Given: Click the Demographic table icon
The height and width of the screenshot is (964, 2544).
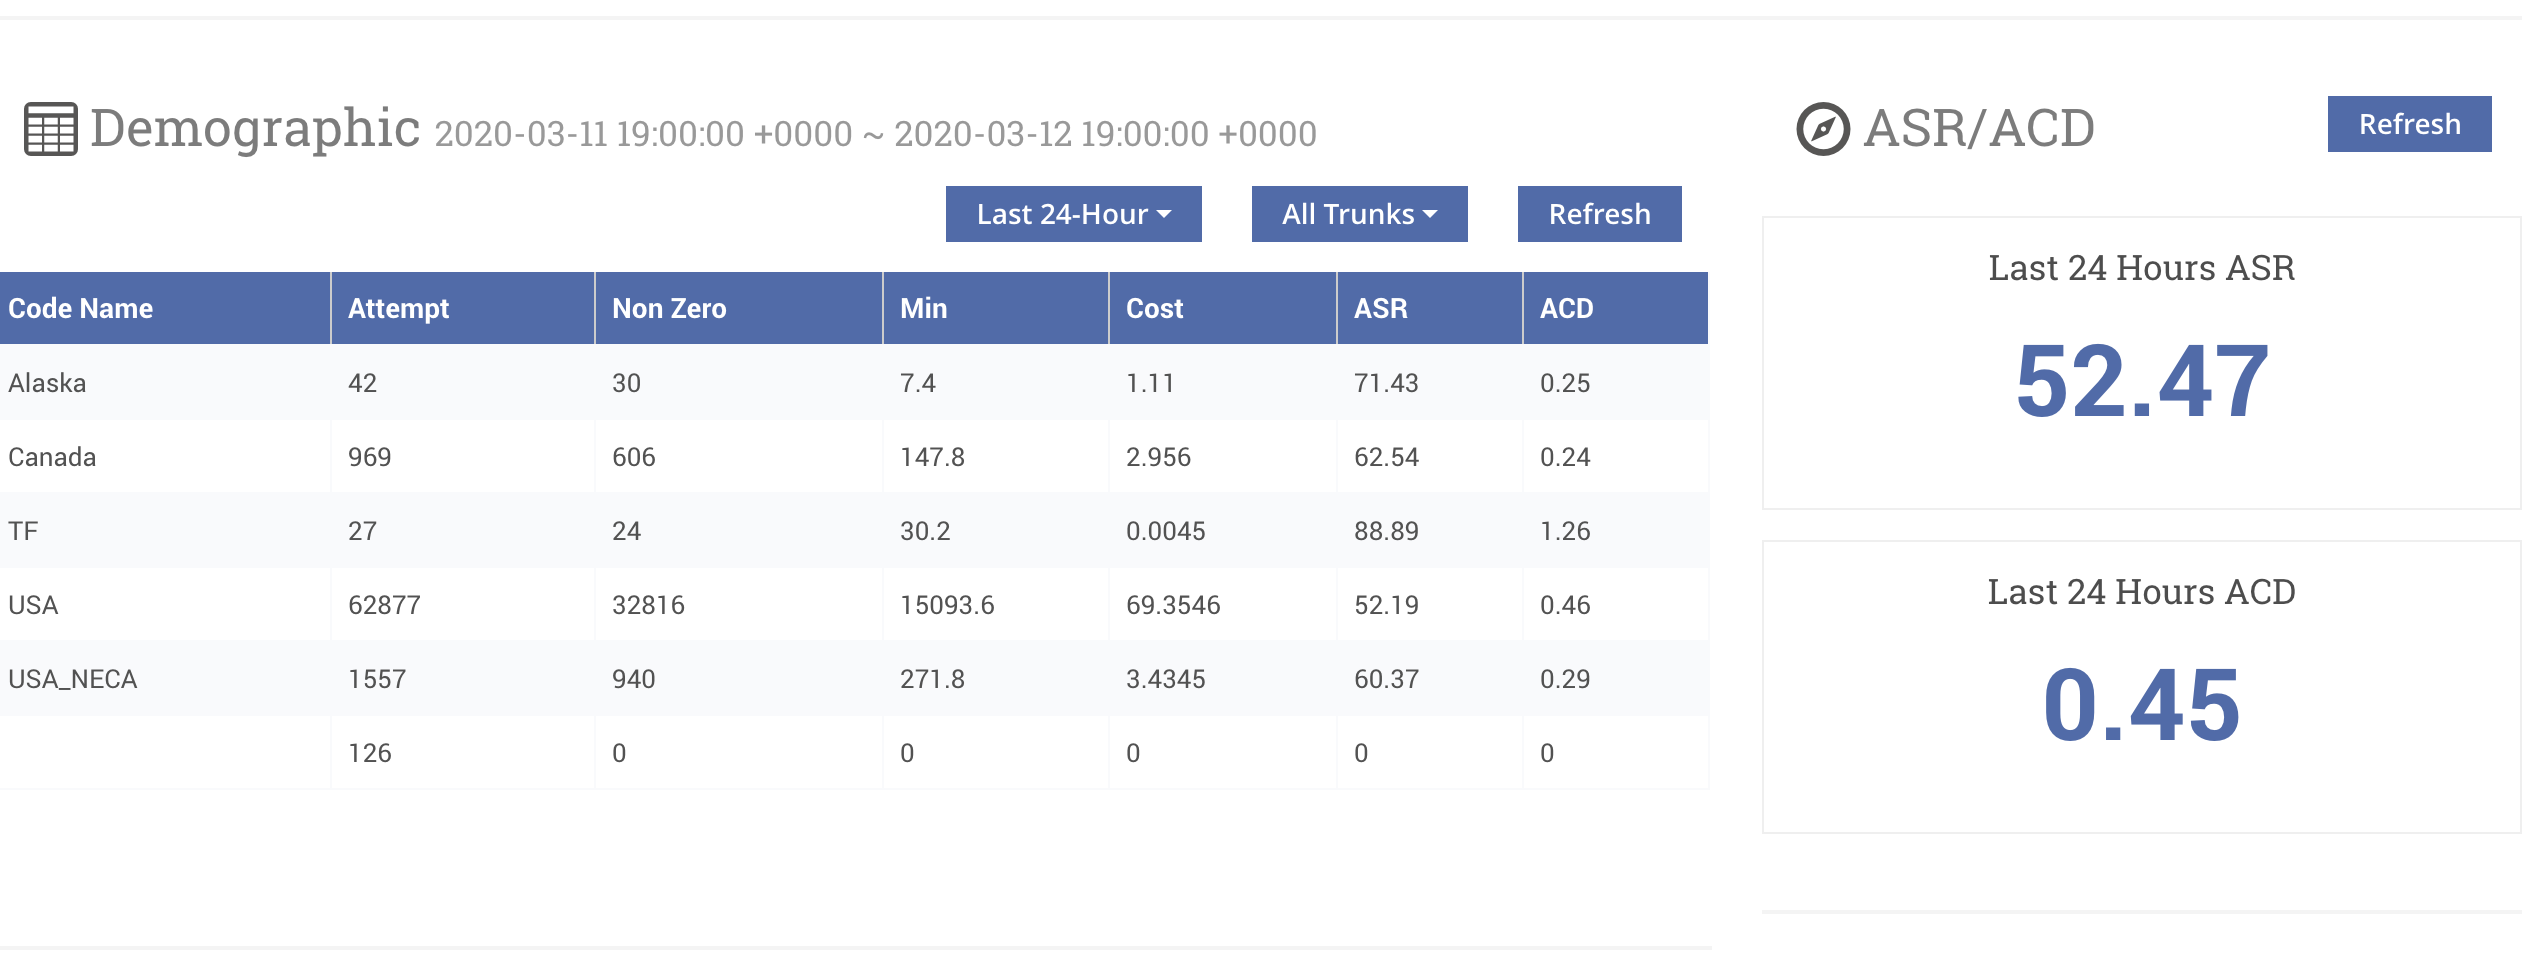Looking at the screenshot, I should pyautogui.click(x=50, y=130).
